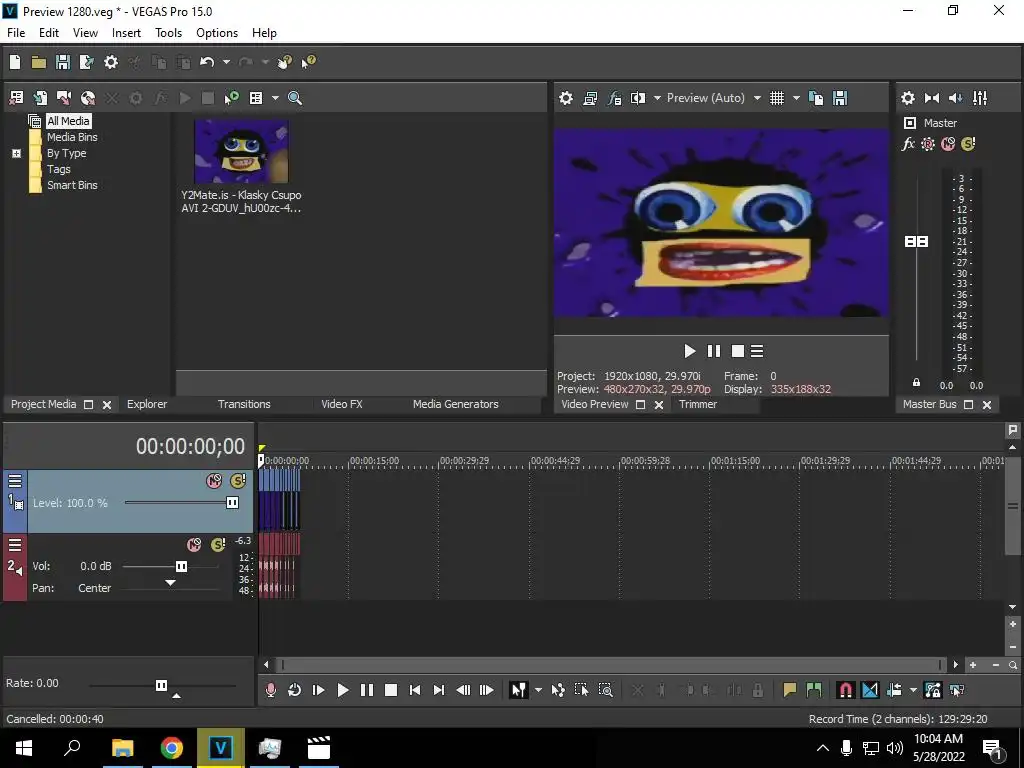Open preview overlays dropdown arrow
Viewport: 1024px width, 768px height.
pyautogui.click(x=795, y=98)
